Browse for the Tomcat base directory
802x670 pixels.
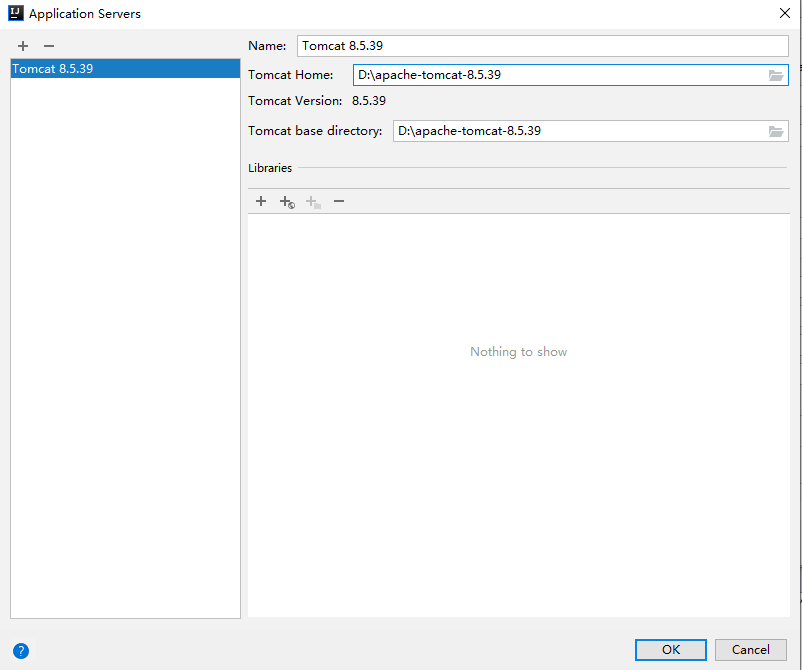(776, 131)
